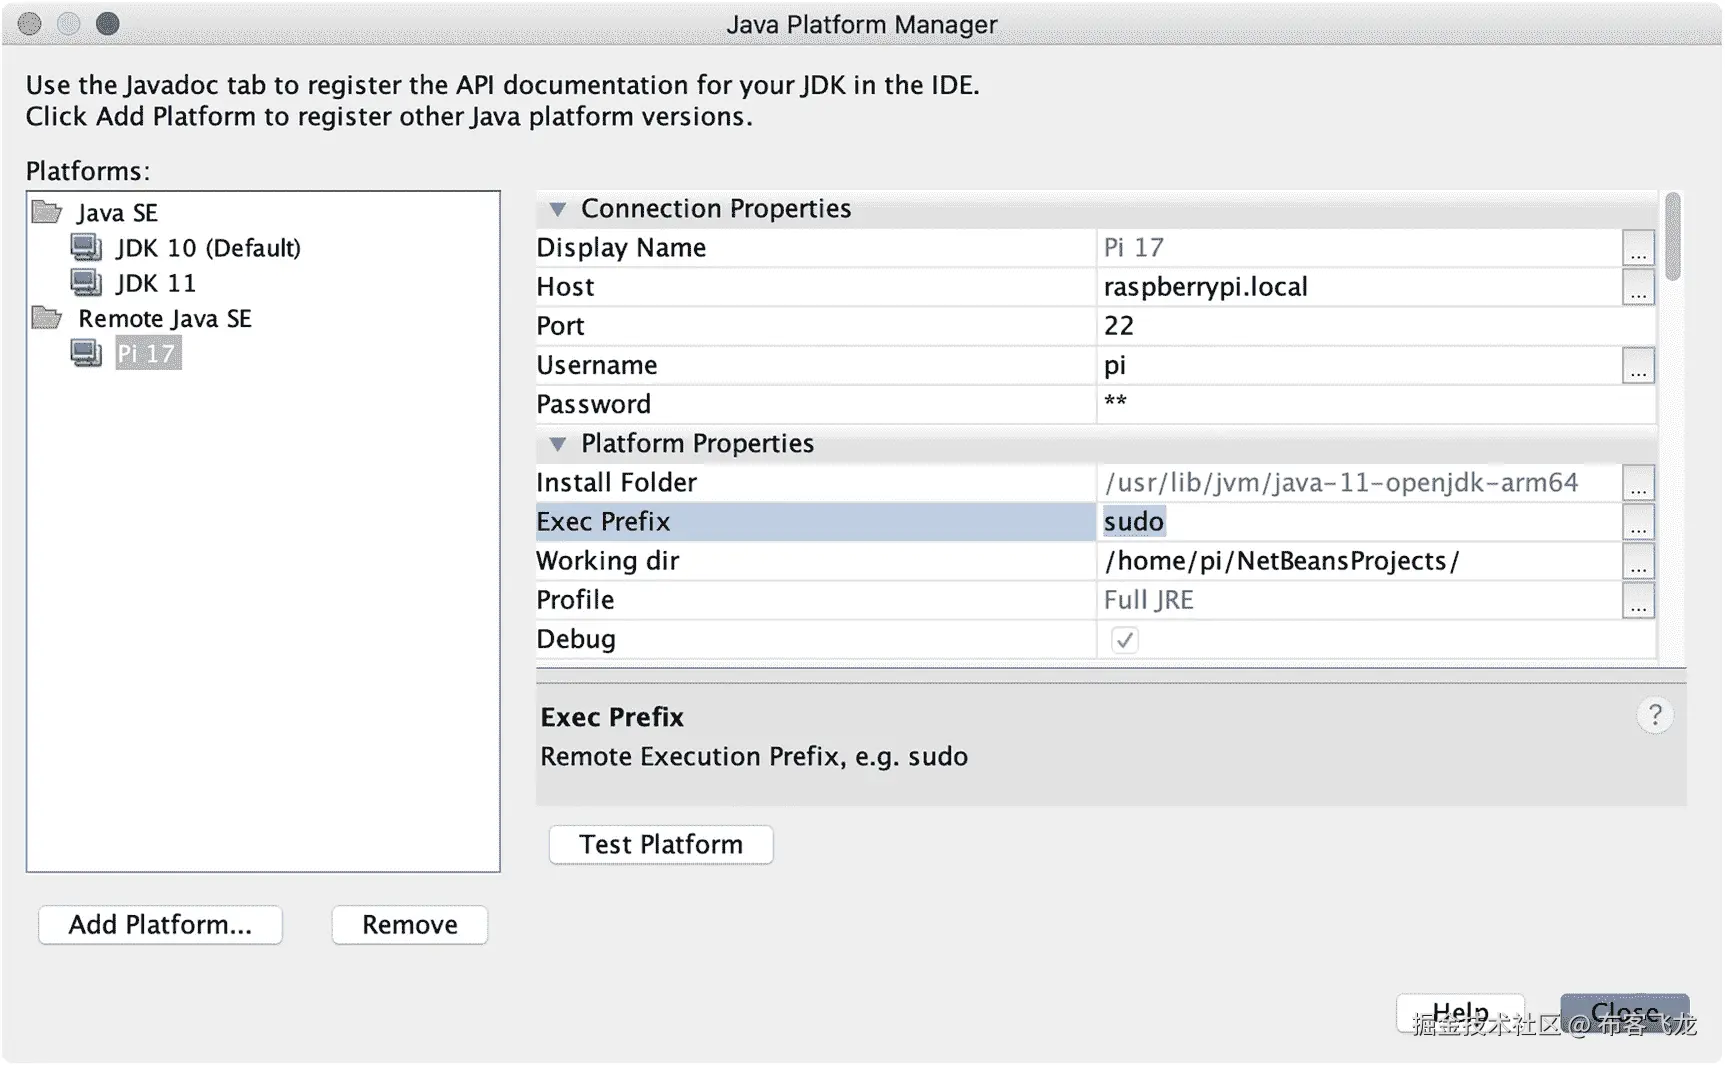Click the JDK 10 (Default) platform icon
Viewport: 1725px width, 1066px height.
tap(87, 247)
